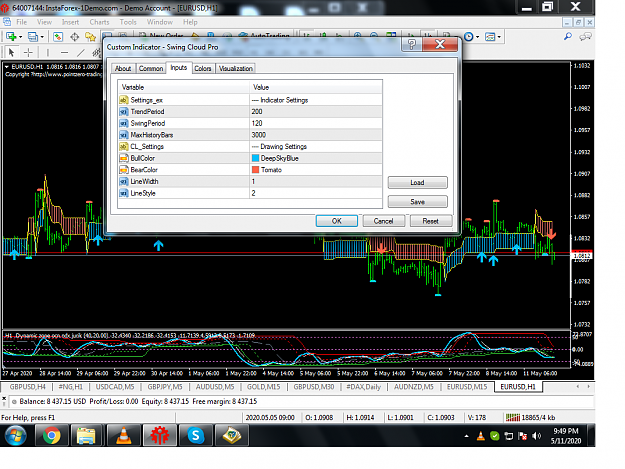
Task: Select the Trendline drawing tool
Action: [x=81, y=52]
